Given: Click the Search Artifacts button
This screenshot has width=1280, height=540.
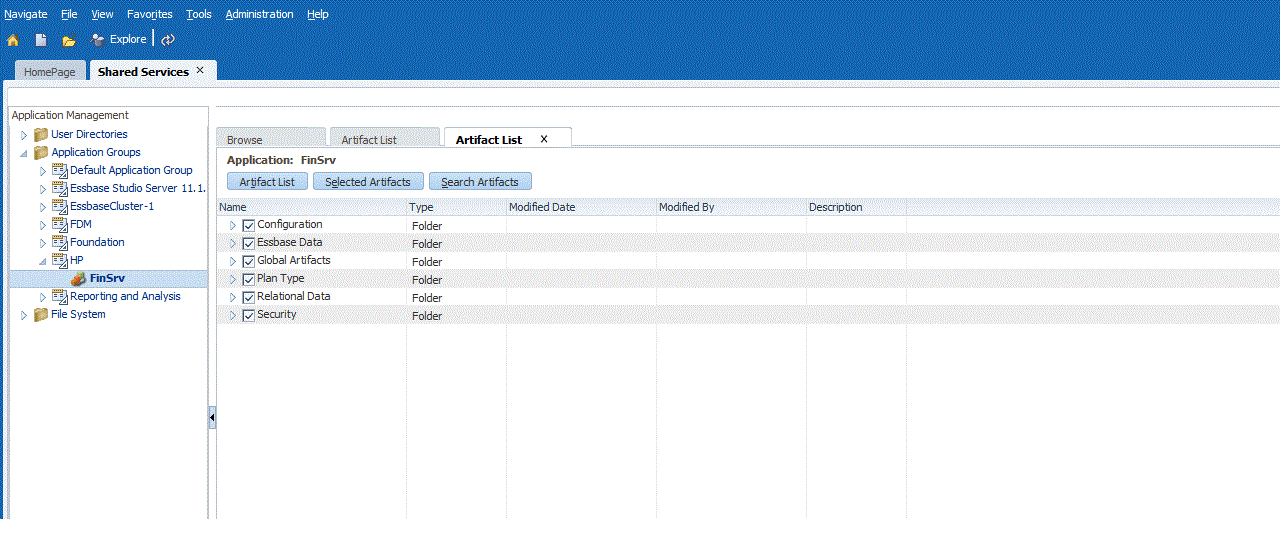Looking at the screenshot, I should click(x=480, y=182).
